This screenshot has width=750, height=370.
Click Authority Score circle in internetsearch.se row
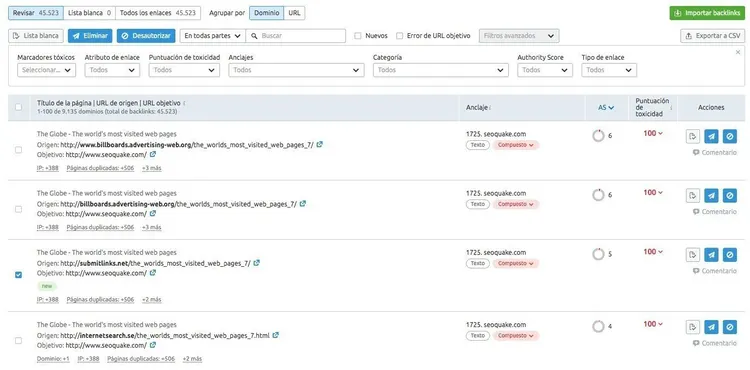(x=598, y=326)
